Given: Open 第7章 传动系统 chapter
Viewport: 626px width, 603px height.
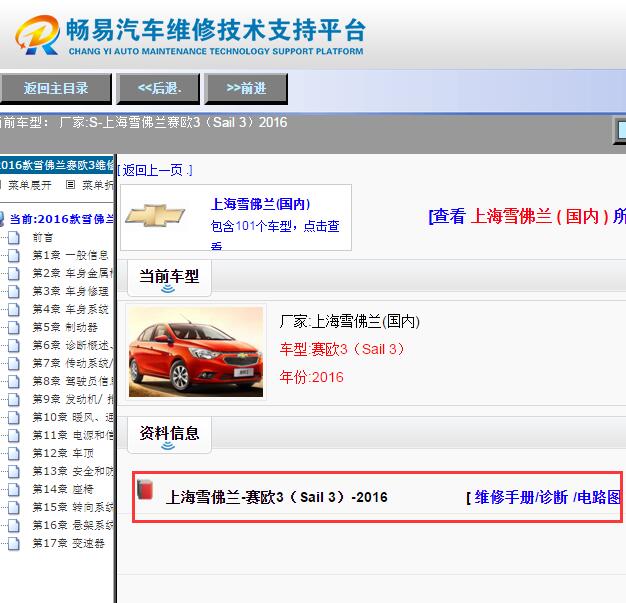Looking at the screenshot, I should point(73,363).
